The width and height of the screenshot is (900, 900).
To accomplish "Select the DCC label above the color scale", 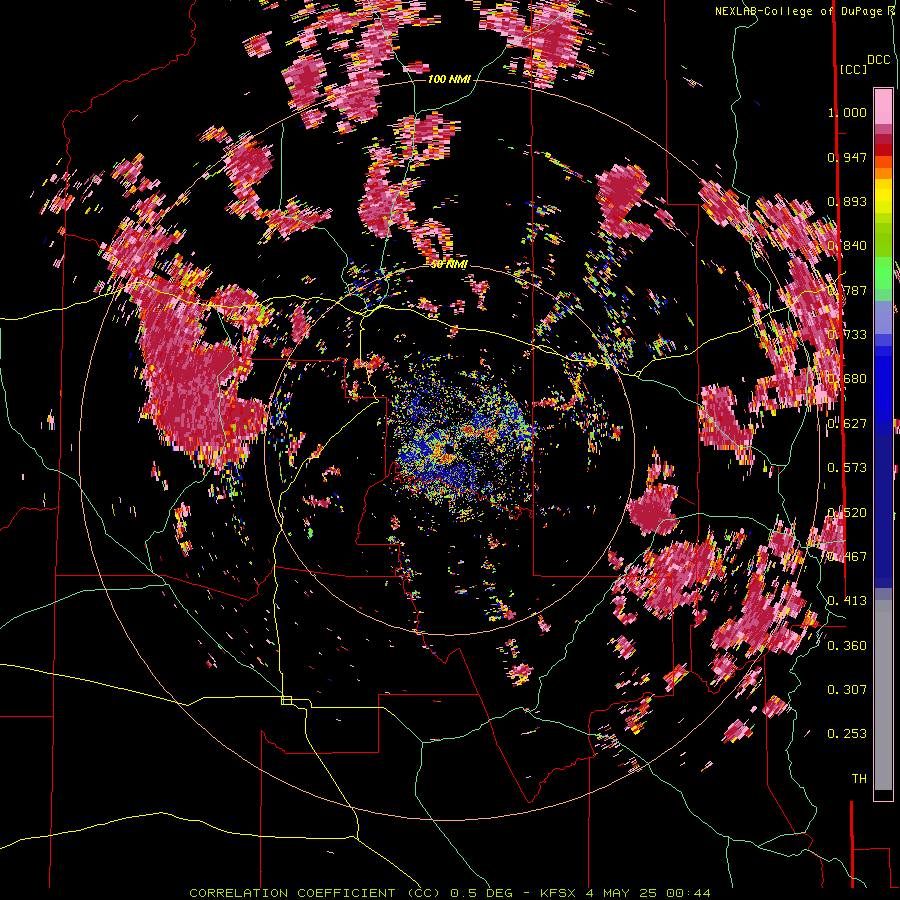I will (878, 59).
